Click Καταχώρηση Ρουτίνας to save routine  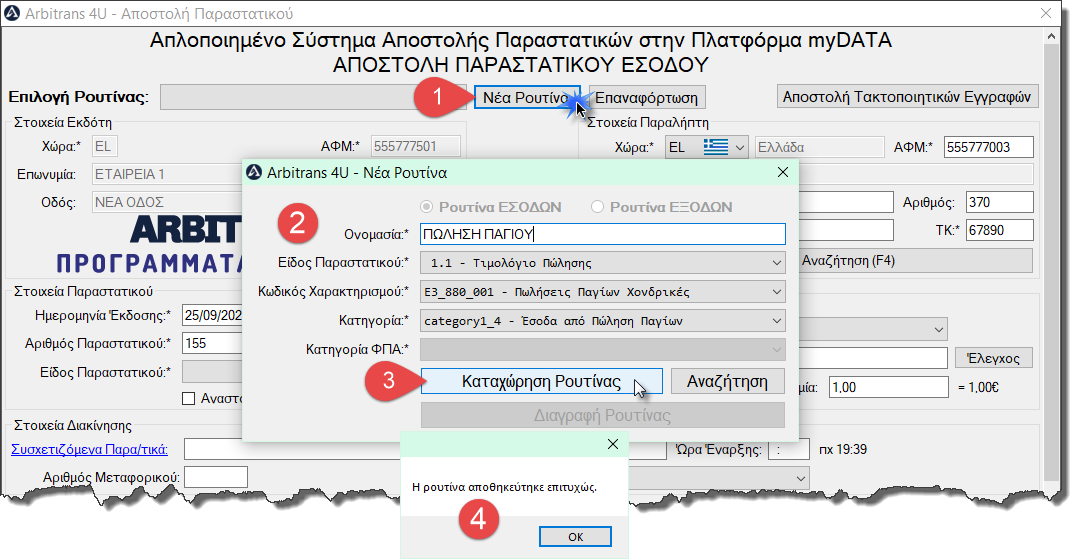pyautogui.click(x=541, y=381)
